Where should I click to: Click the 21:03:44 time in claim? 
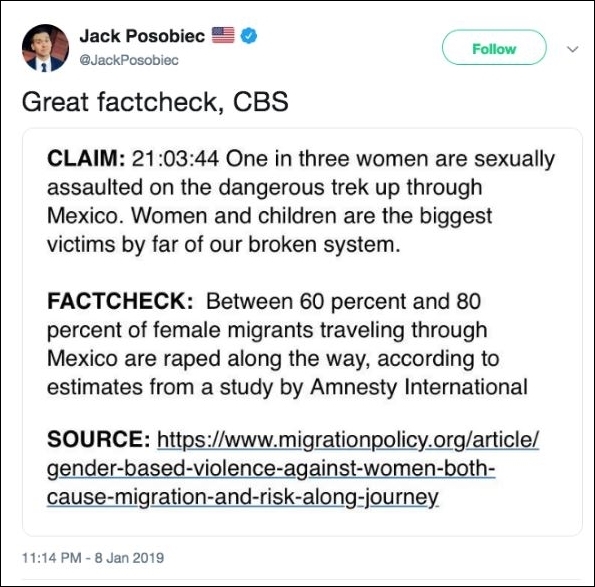(x=175, y=159)
